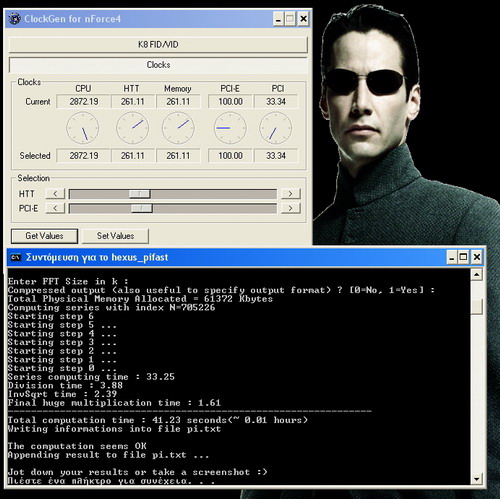Viewport: 500px width, 499px height.
Task: Click the PCI-E clock dial gauge
Action: [x=230, y=128]
